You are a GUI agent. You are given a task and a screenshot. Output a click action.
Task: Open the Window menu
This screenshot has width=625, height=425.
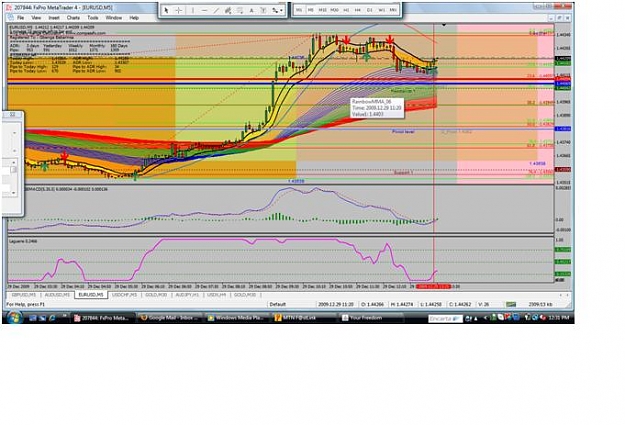coord(114,18)
